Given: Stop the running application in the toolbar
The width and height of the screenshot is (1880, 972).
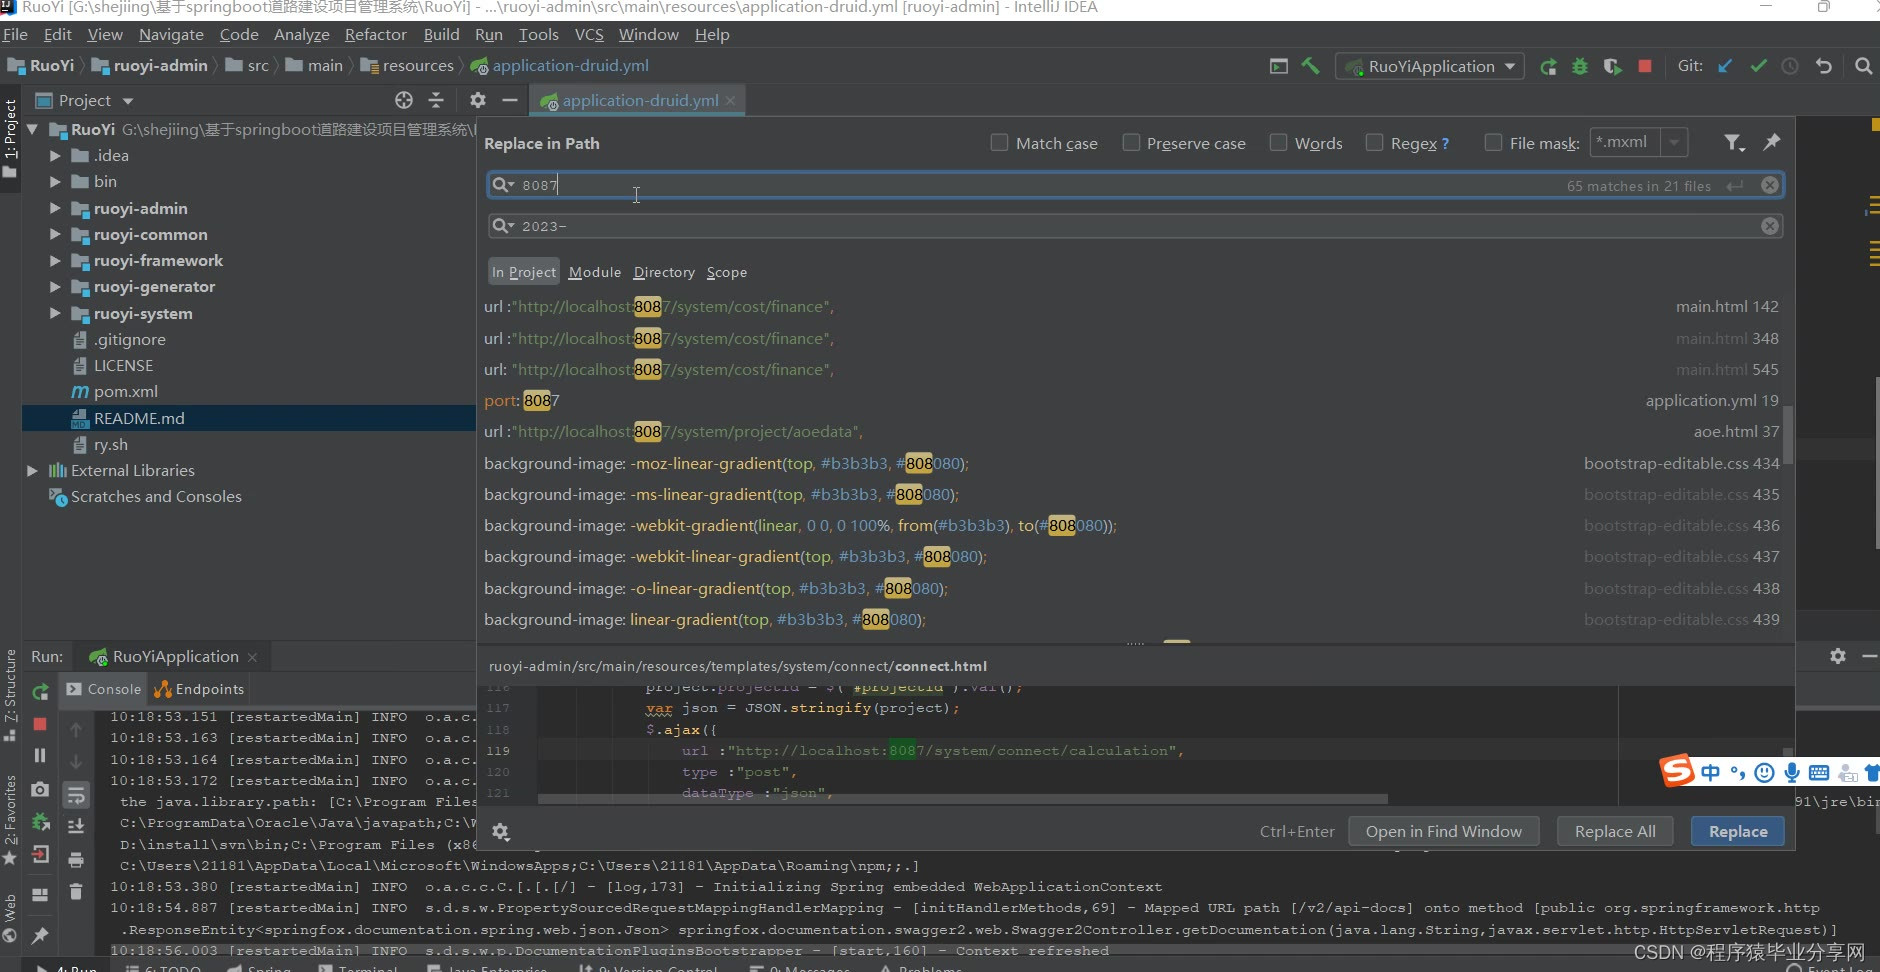Looking at the screenshot, I should 1645,66.
